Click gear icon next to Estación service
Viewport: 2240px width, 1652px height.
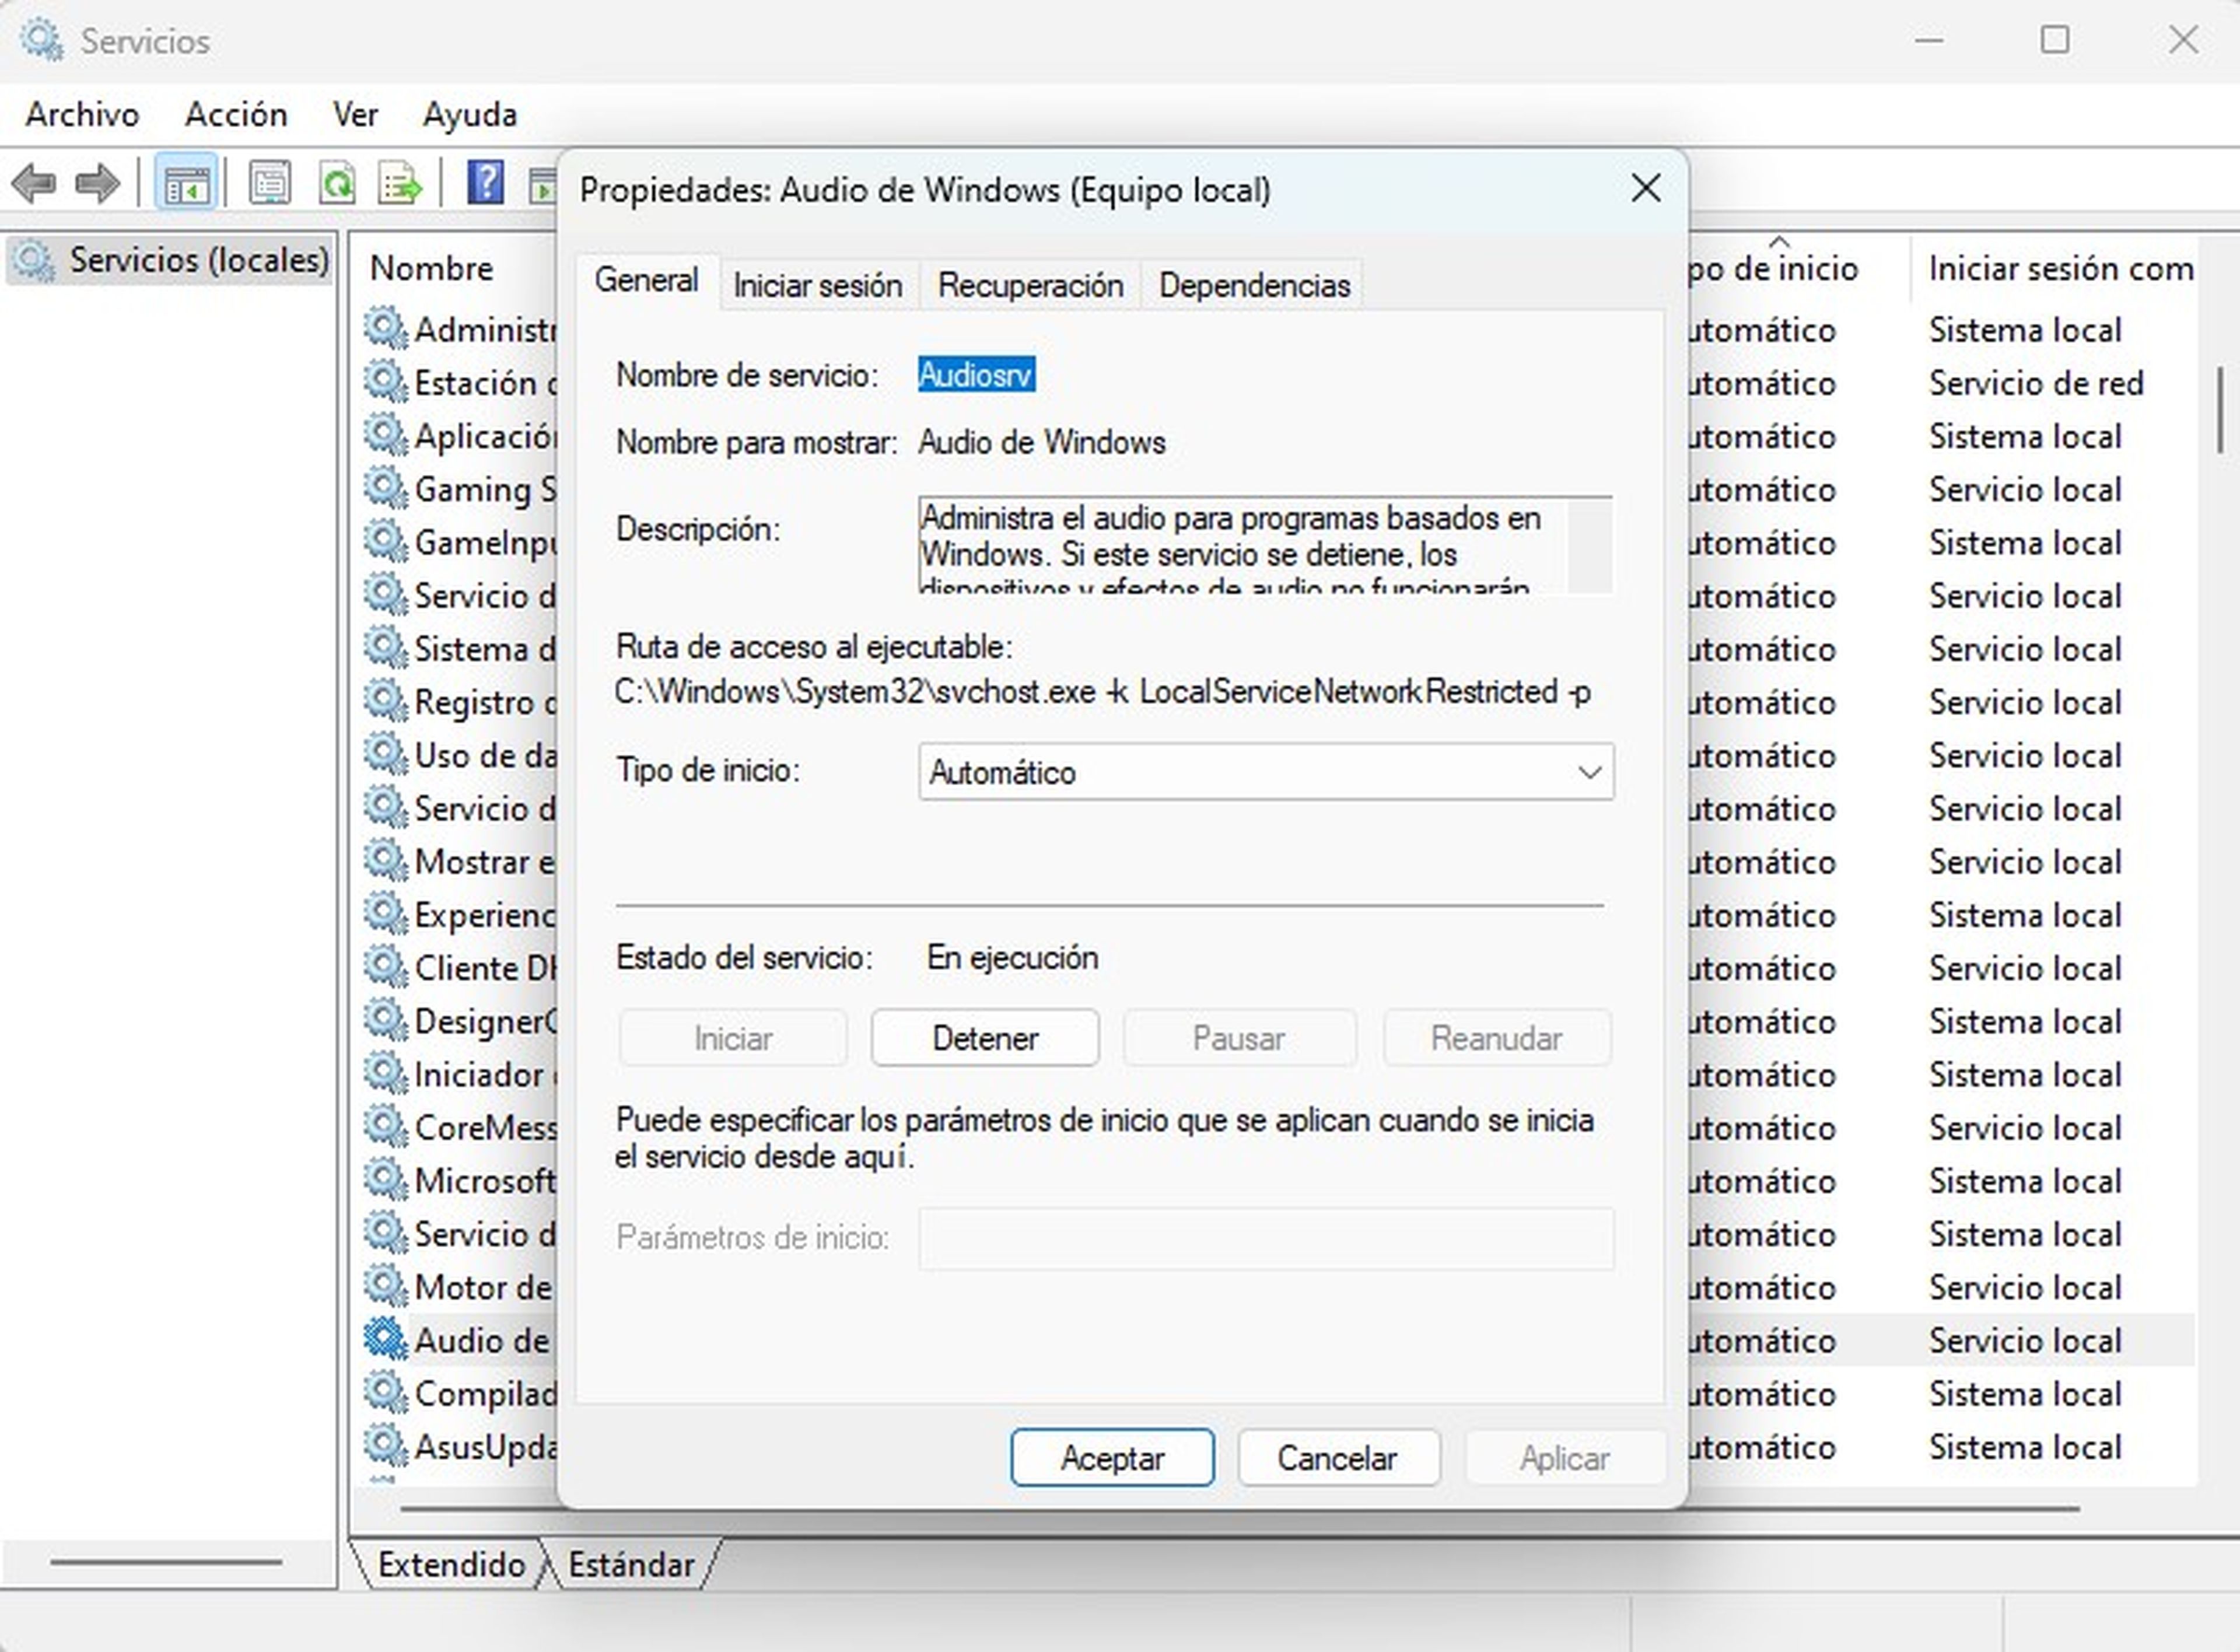(385, 382)
